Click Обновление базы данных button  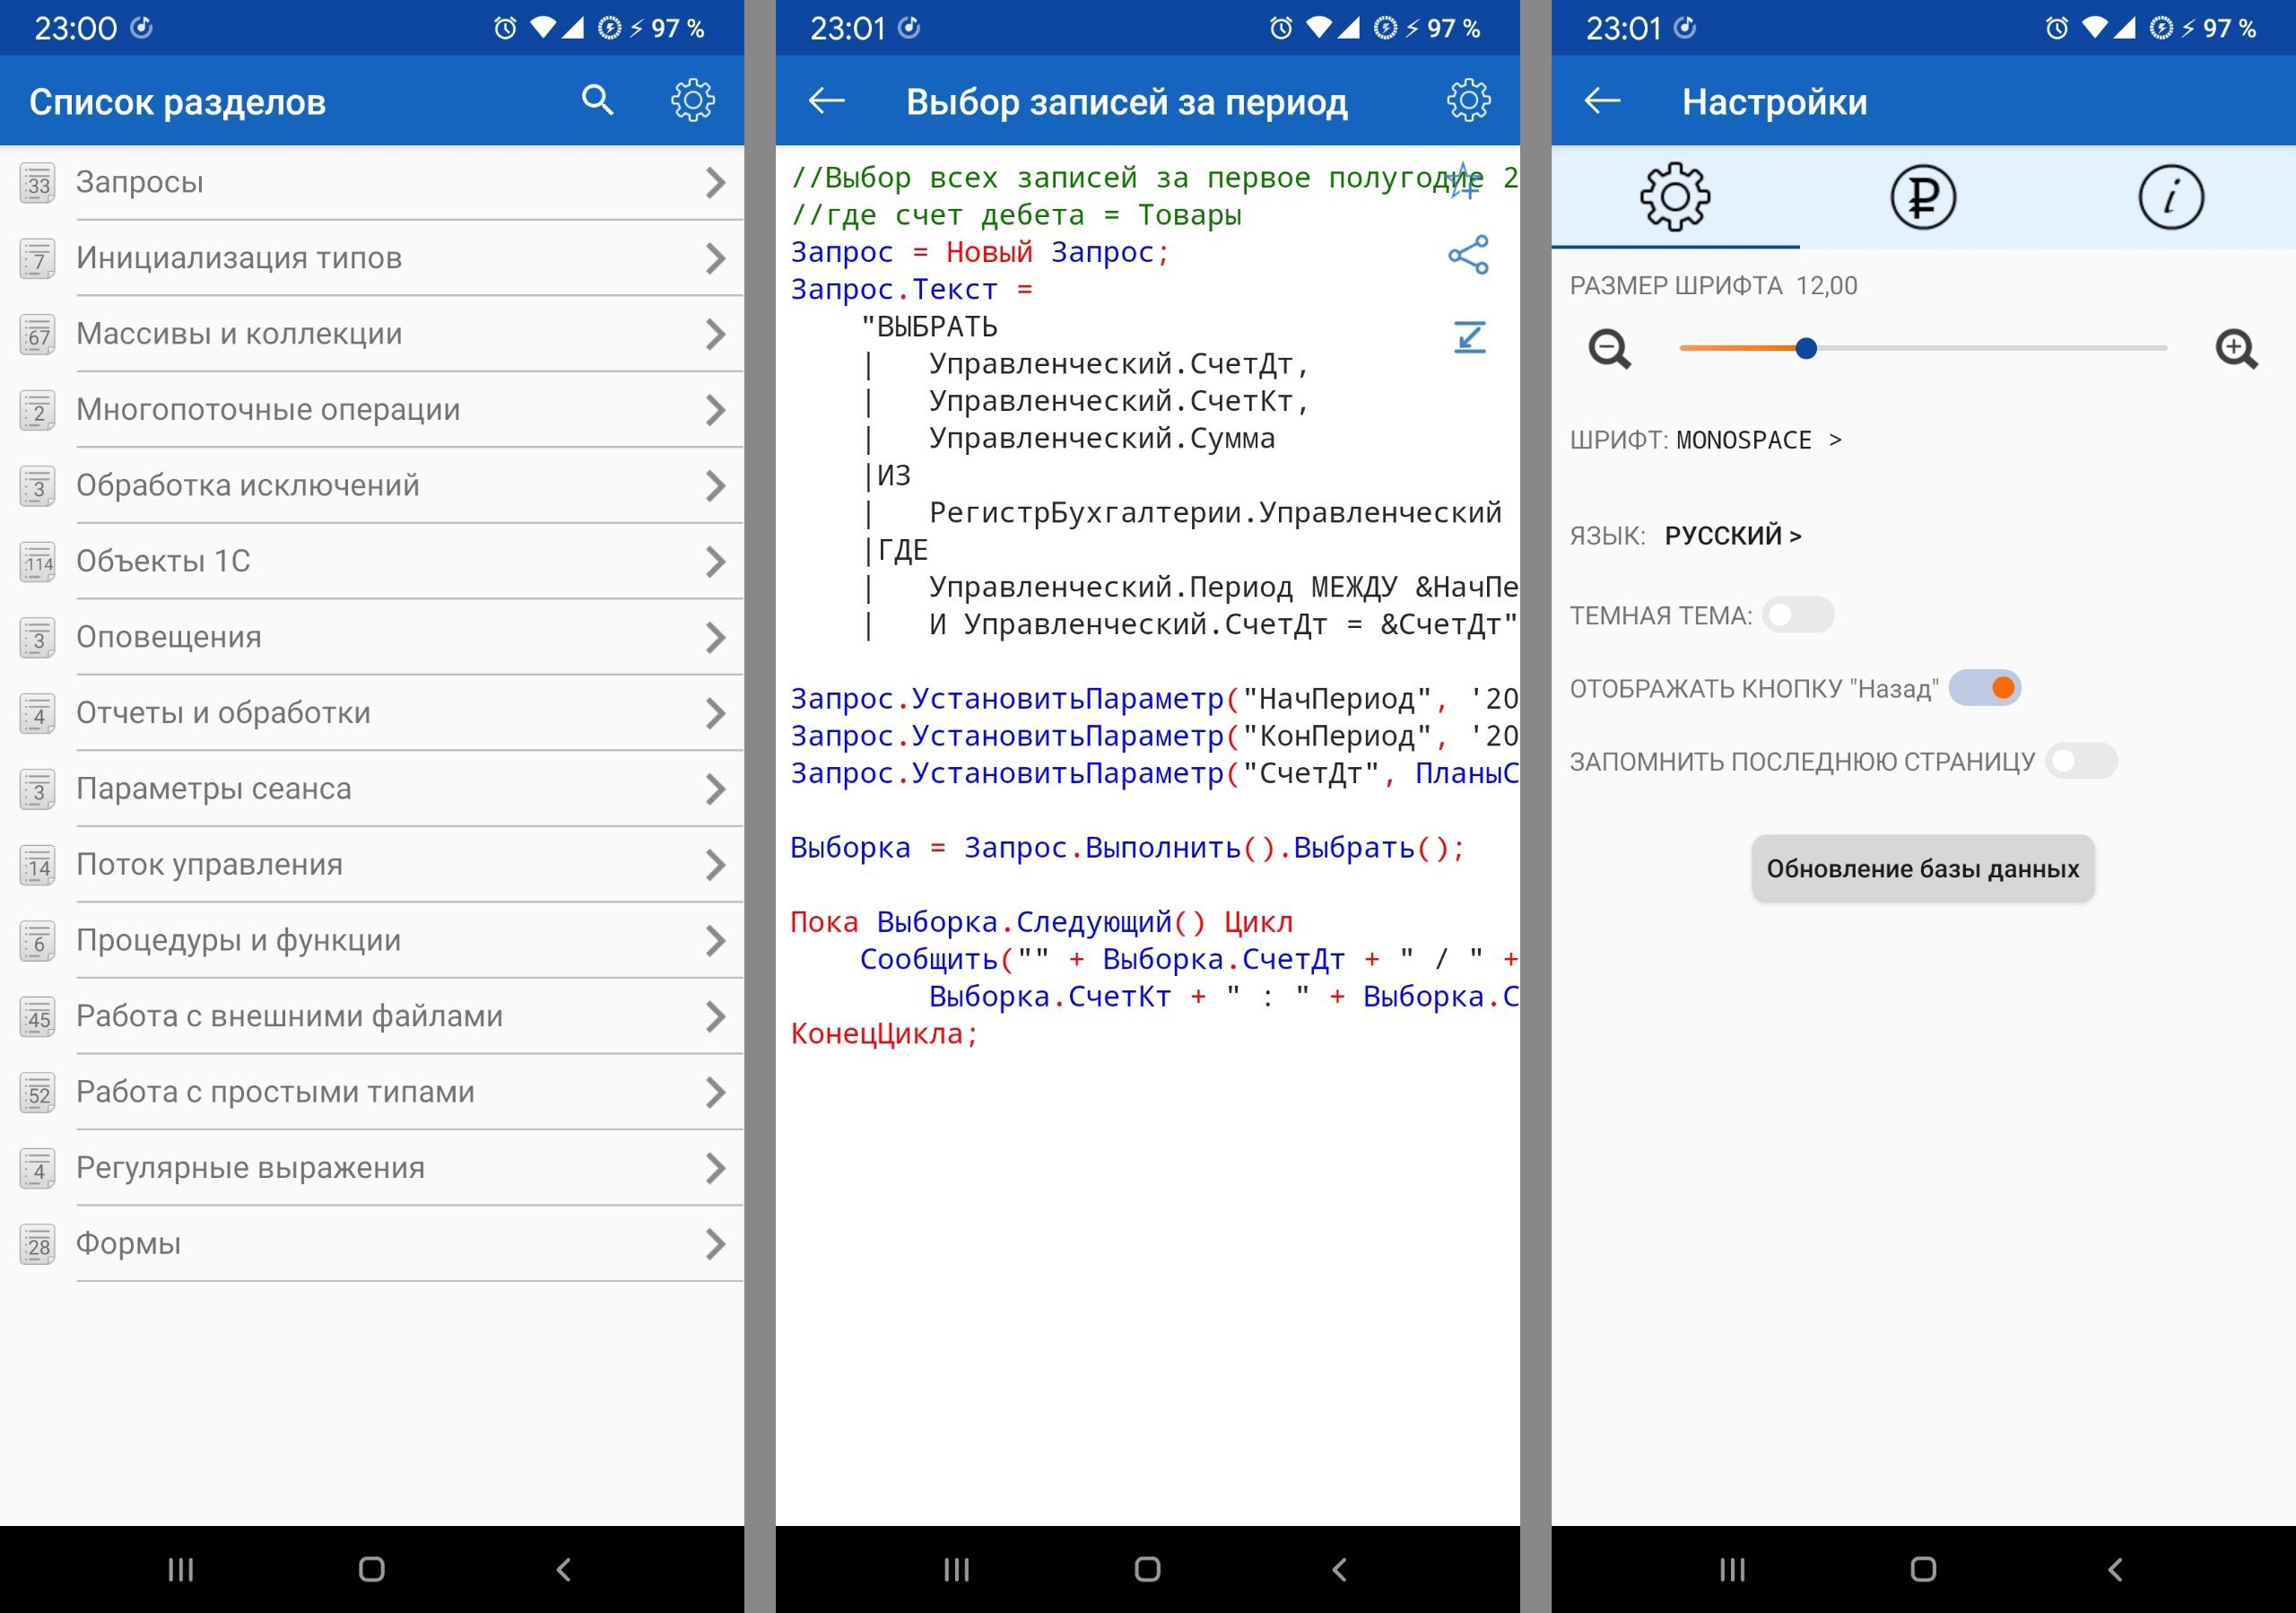pos(1923,868)
